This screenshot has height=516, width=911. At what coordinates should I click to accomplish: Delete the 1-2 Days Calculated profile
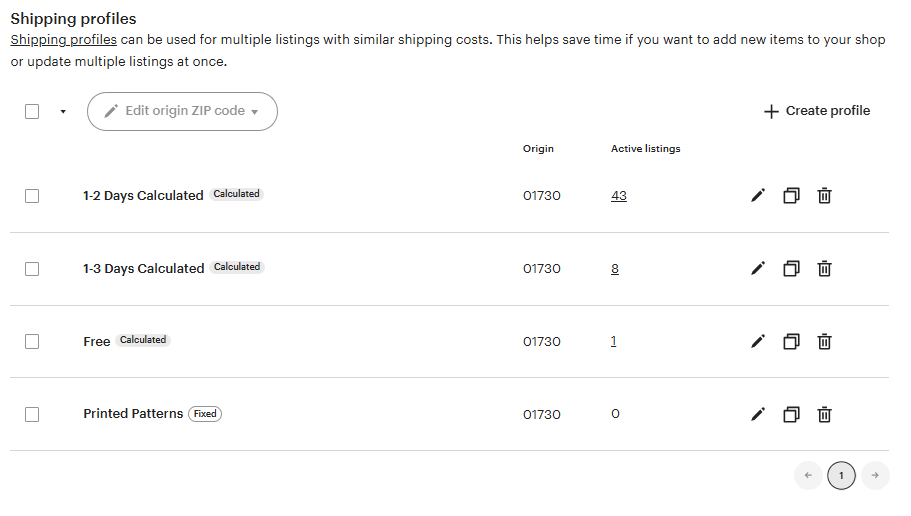[824, 196]
